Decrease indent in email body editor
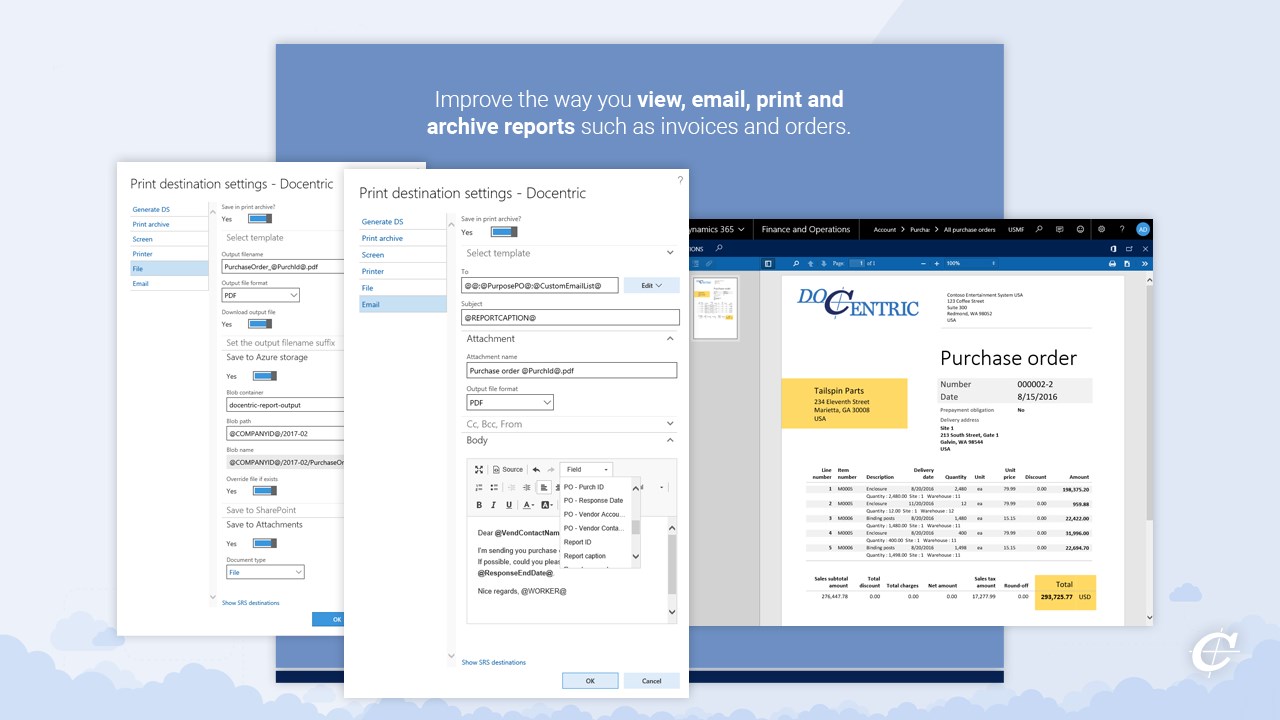1280x720 pixels. 512,487
